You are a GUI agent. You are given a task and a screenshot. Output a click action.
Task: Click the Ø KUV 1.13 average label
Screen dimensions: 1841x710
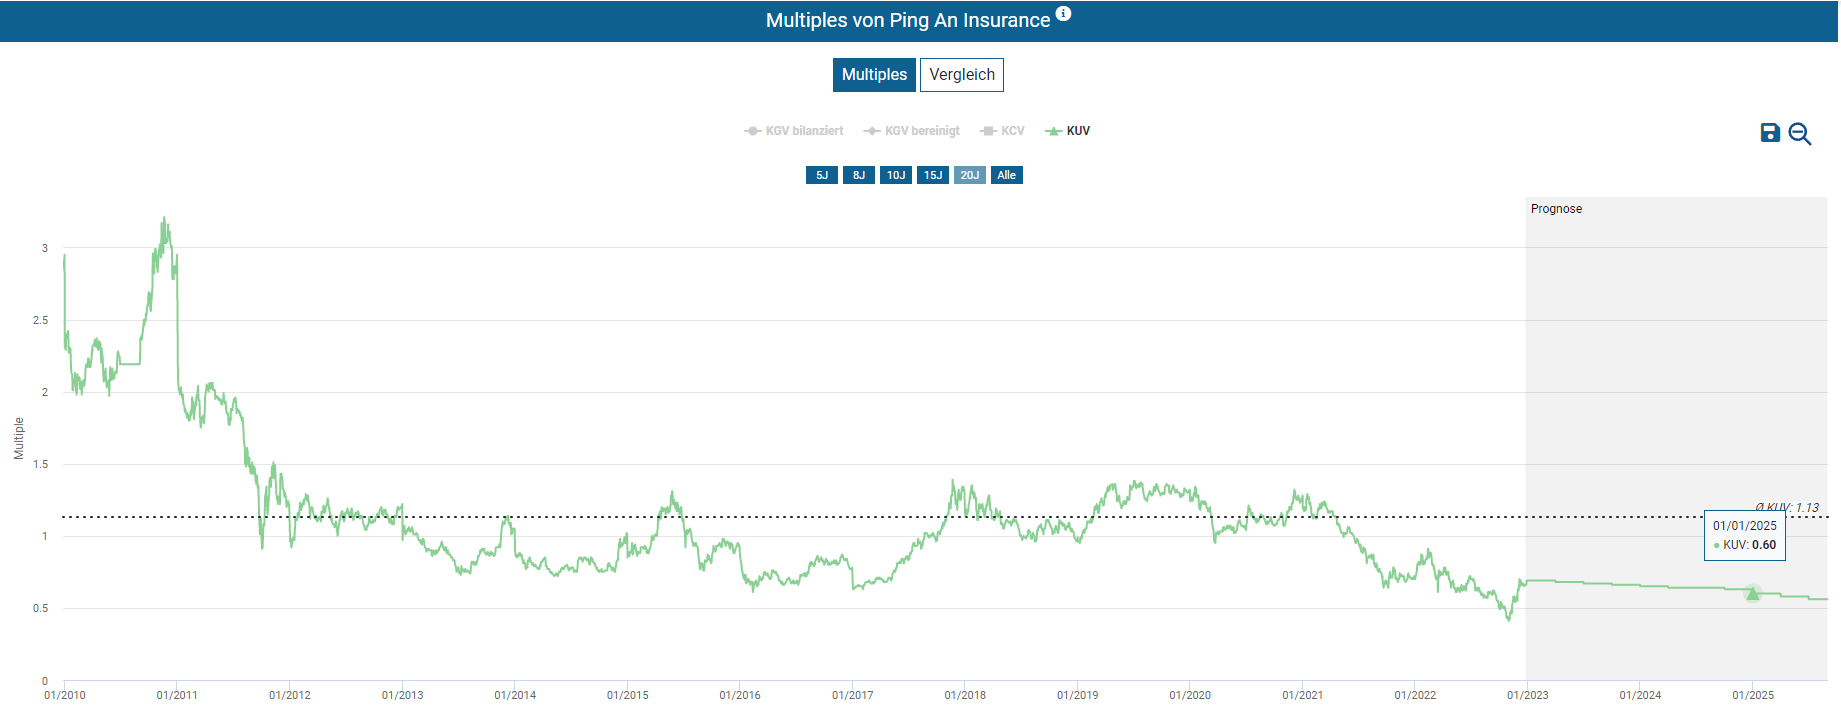(x=1786, y=507)
